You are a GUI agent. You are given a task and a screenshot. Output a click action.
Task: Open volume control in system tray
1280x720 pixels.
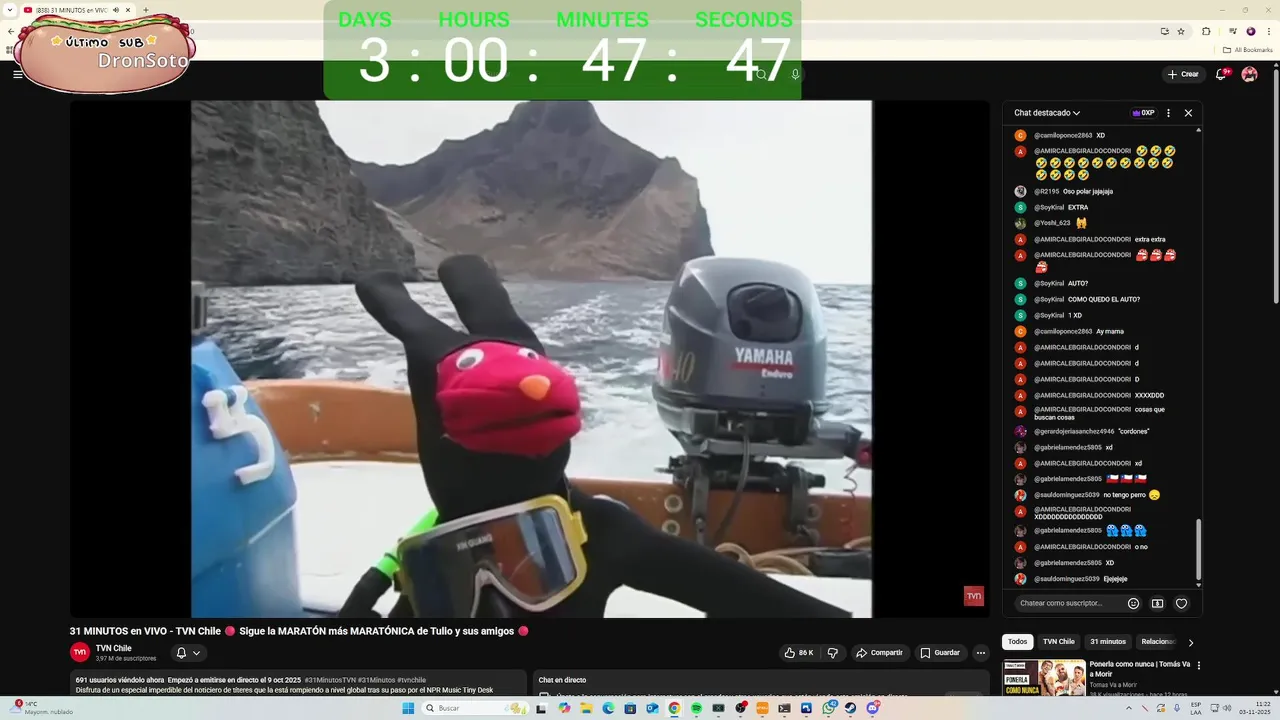1228,708
